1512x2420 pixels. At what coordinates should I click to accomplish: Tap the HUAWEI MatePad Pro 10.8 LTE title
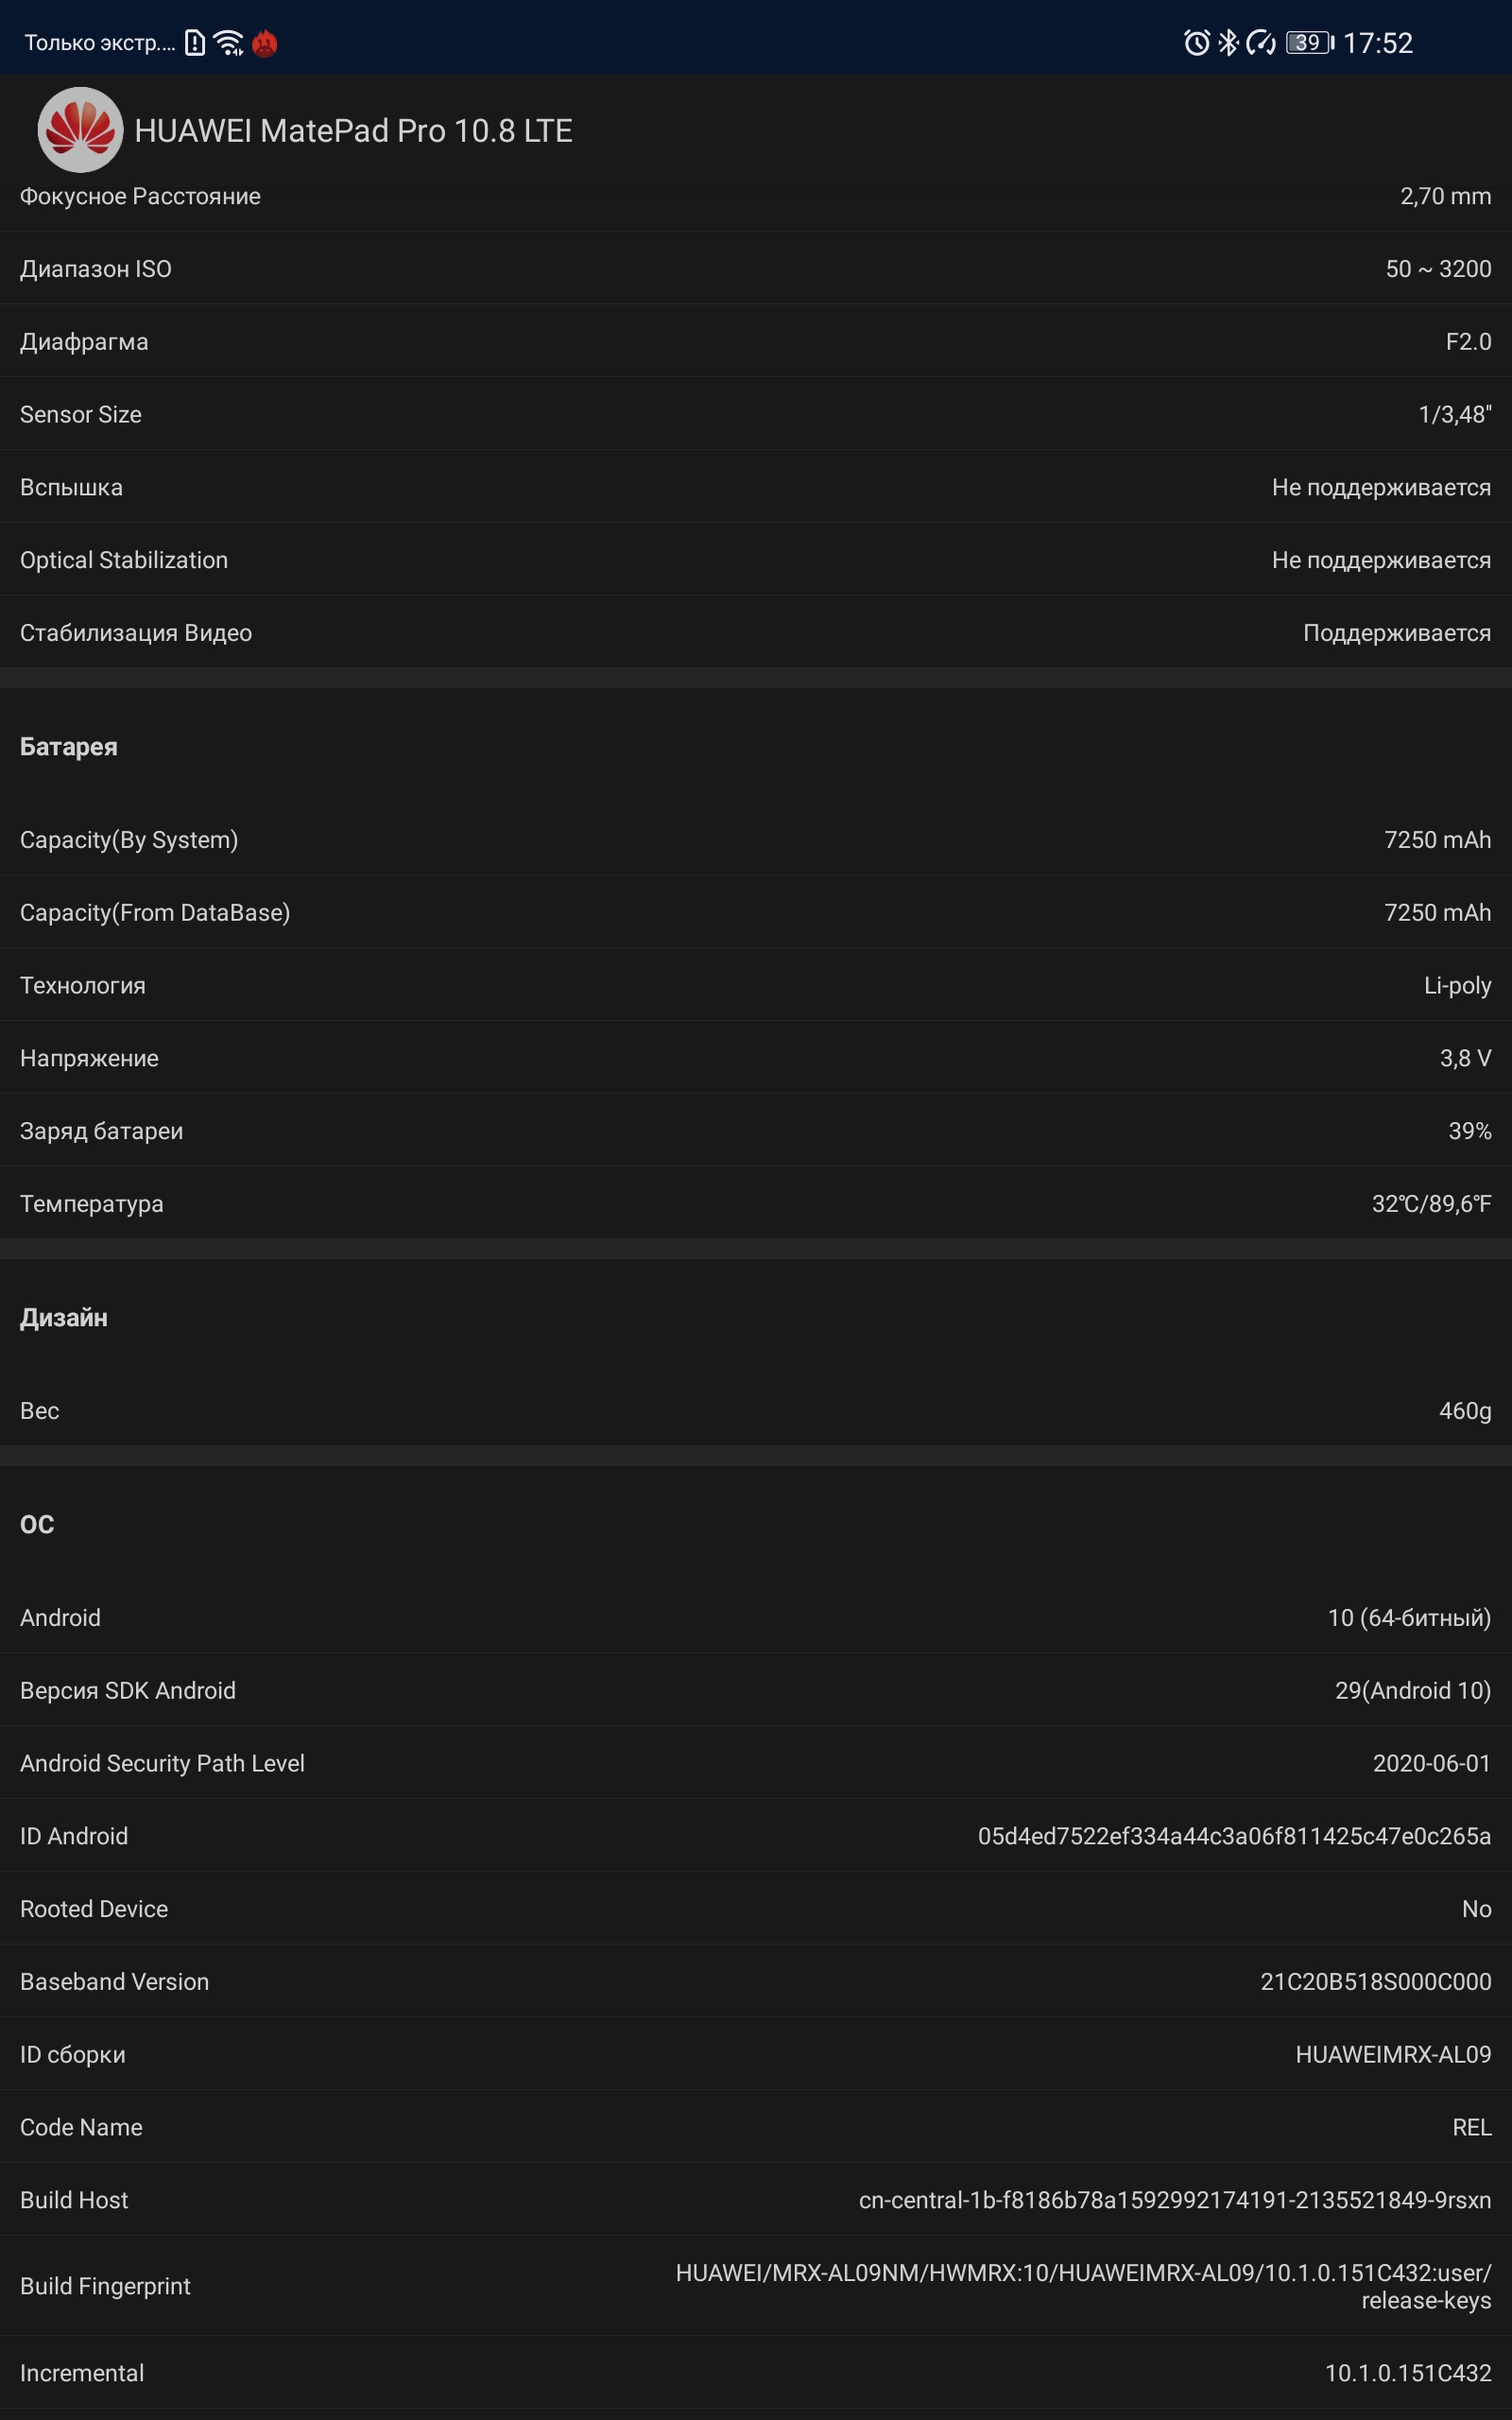(x=353, y=131)
